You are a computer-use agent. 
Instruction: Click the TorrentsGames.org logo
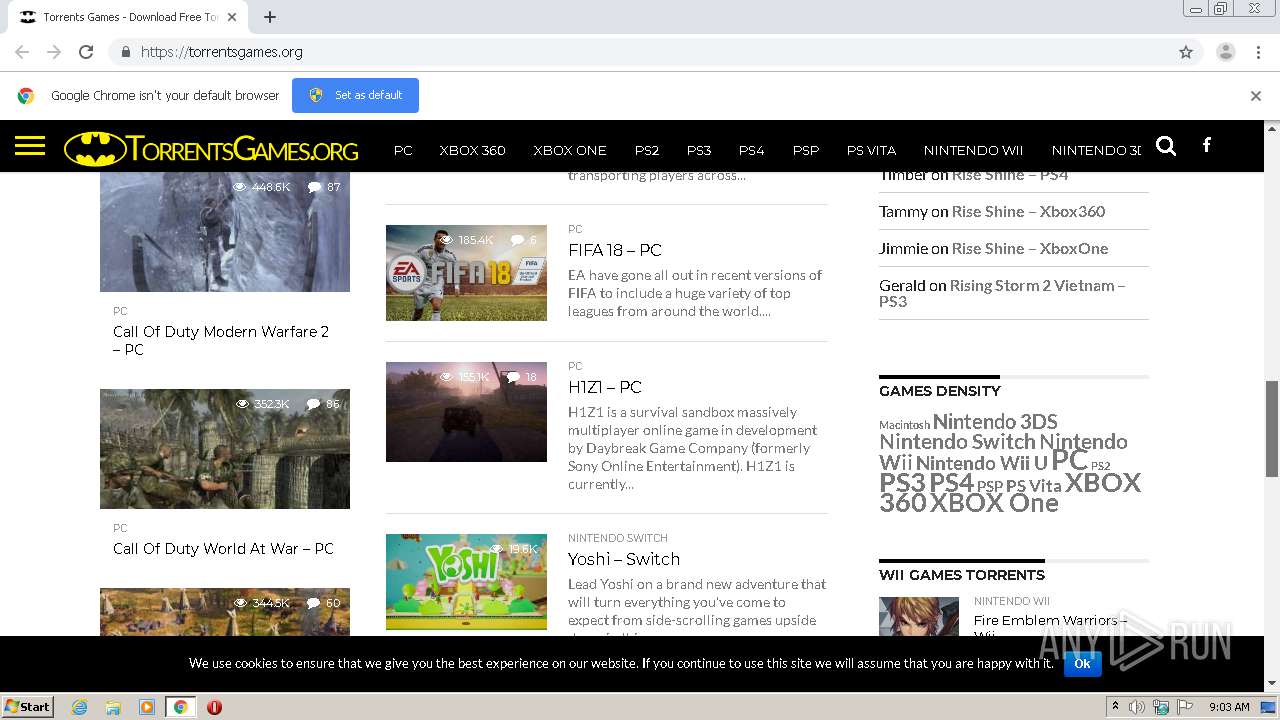click(211, 149)
